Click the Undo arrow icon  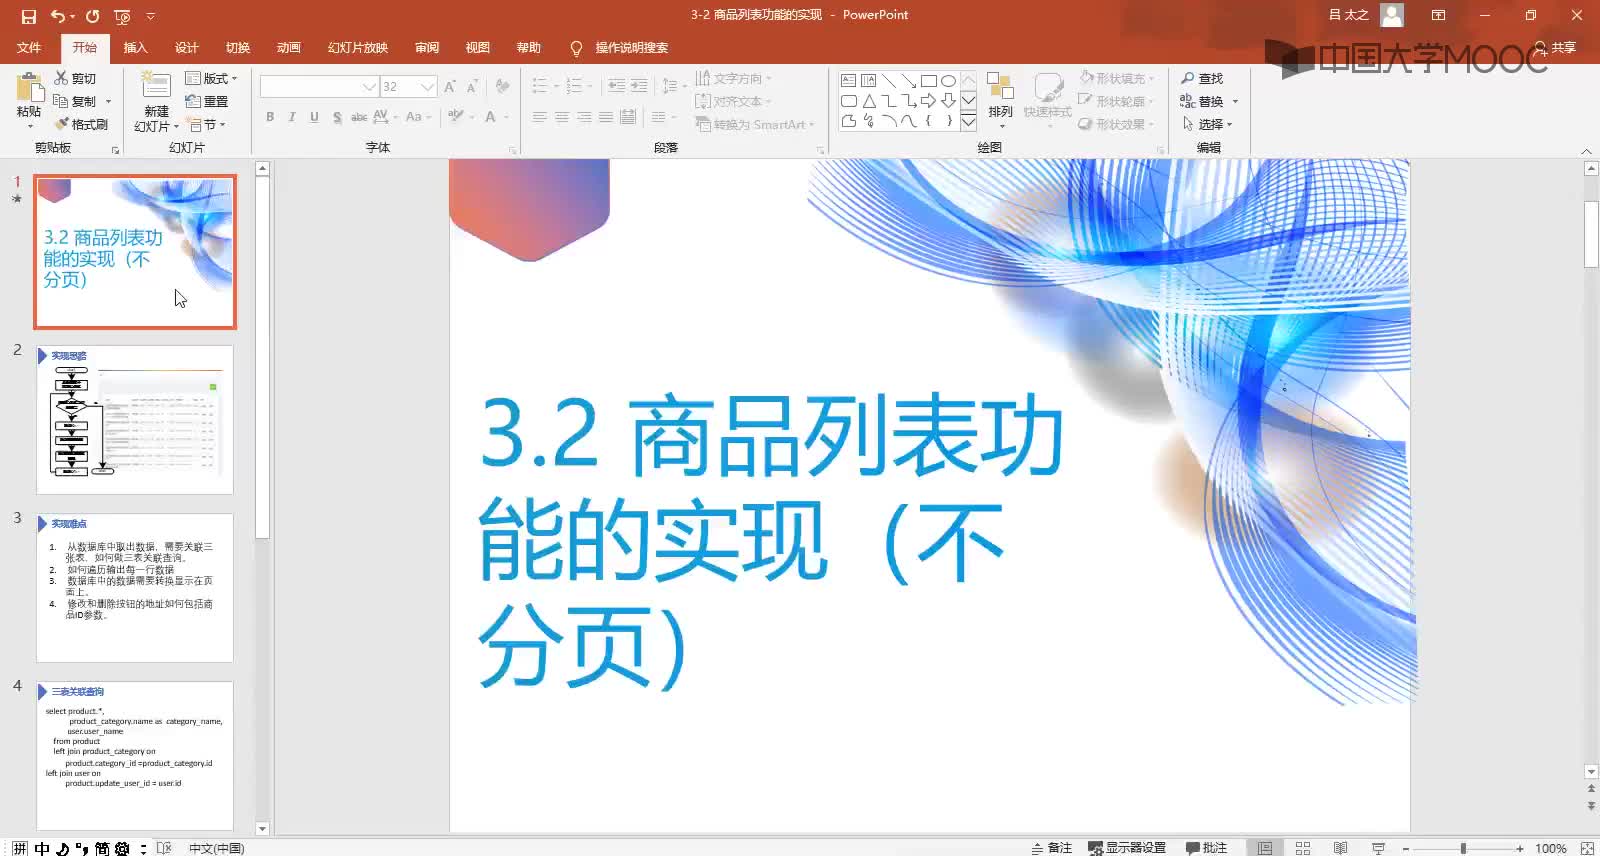58,16
